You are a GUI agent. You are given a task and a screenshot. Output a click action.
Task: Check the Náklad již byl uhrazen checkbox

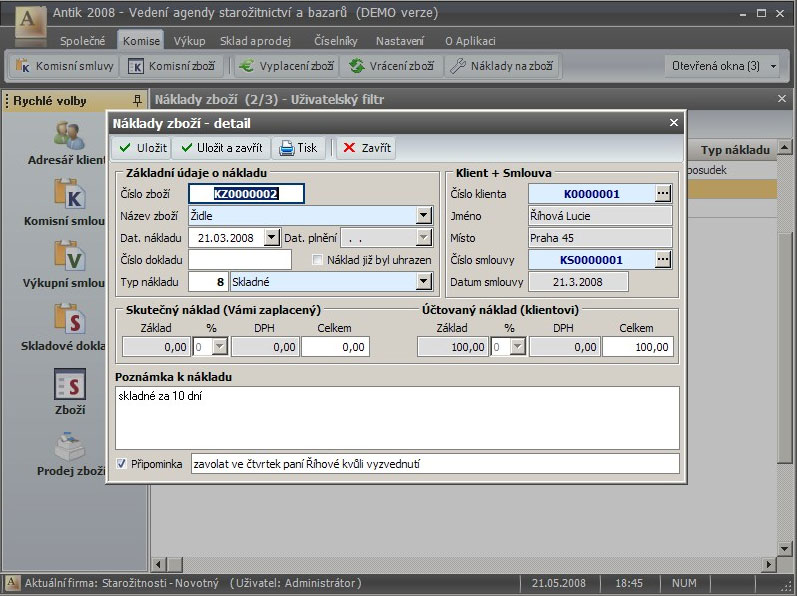click(x=318, y=260)
